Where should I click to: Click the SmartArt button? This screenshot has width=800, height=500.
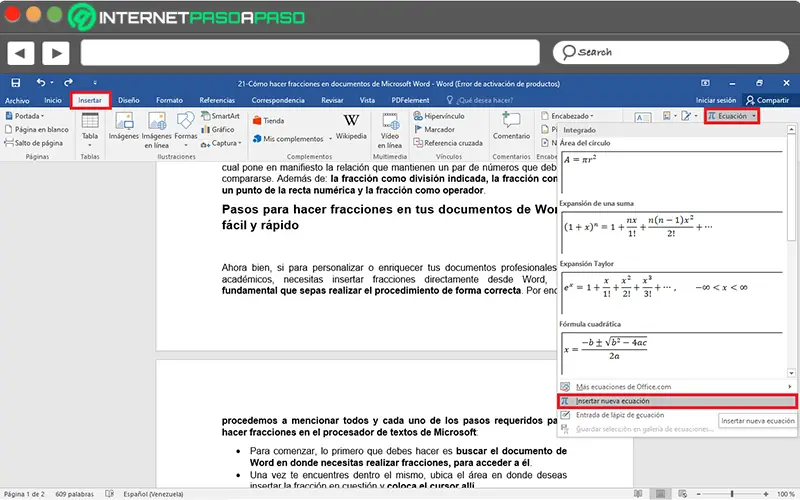(218, 116)
